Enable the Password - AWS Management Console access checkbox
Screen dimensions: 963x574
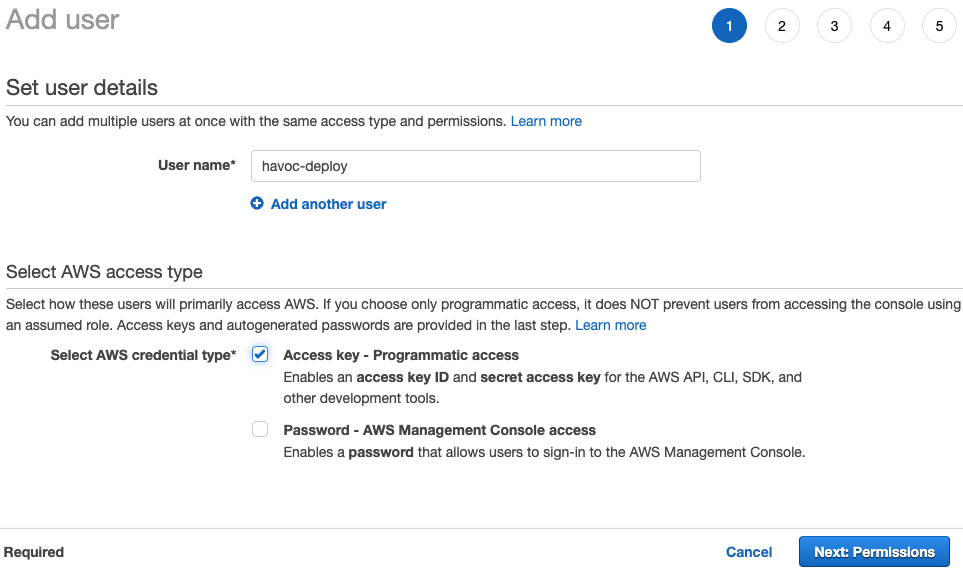tap(260, 430)
